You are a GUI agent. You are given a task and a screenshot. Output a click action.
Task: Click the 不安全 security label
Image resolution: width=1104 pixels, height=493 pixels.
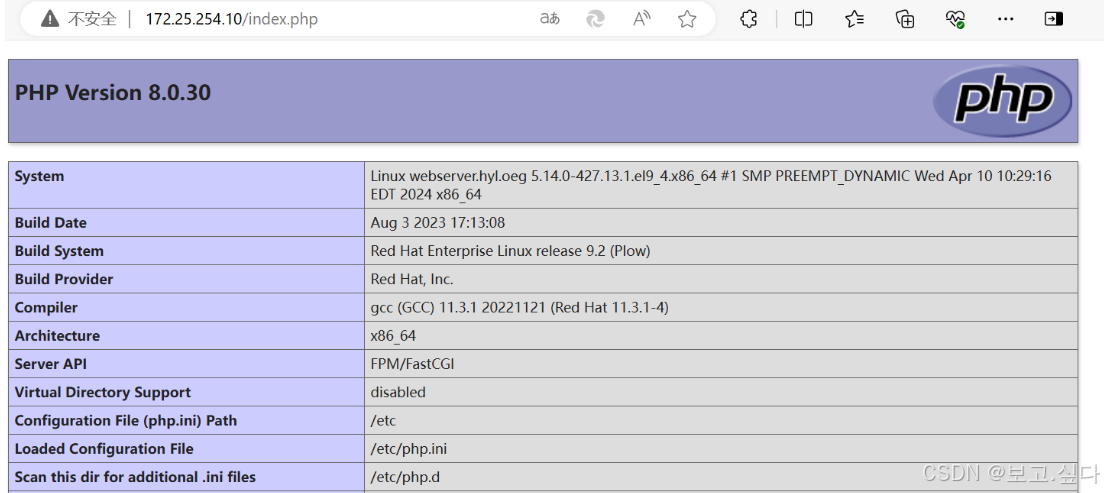(x=92, y=19)
